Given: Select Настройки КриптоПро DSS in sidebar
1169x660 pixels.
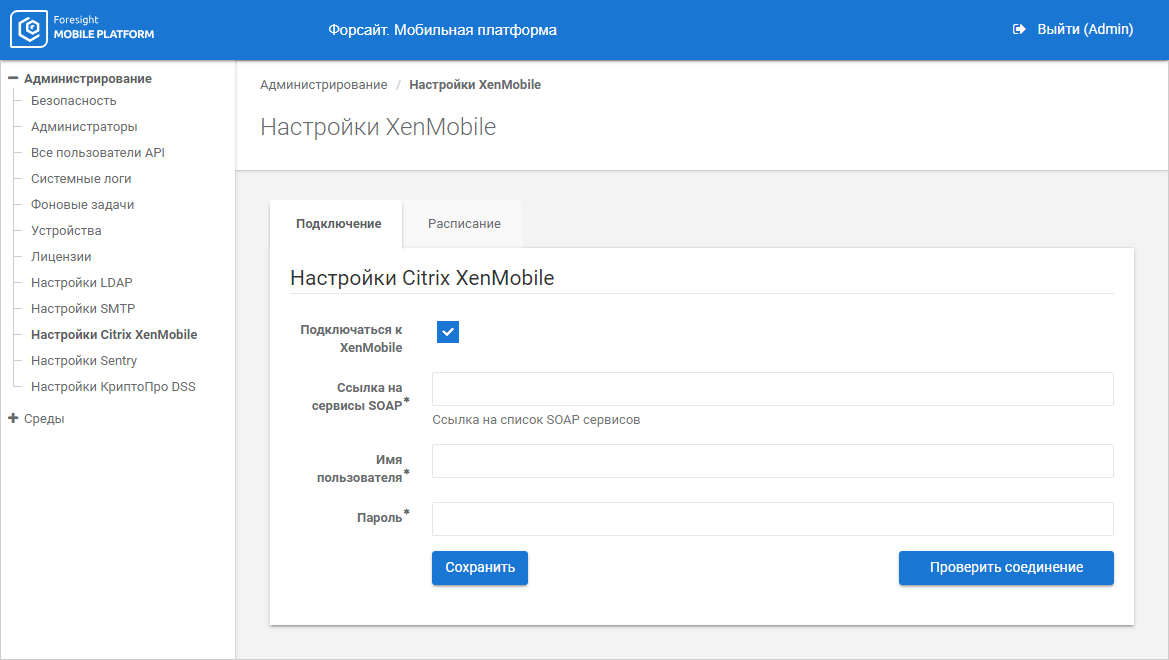Looking at the screenshot, I should 113,387.
